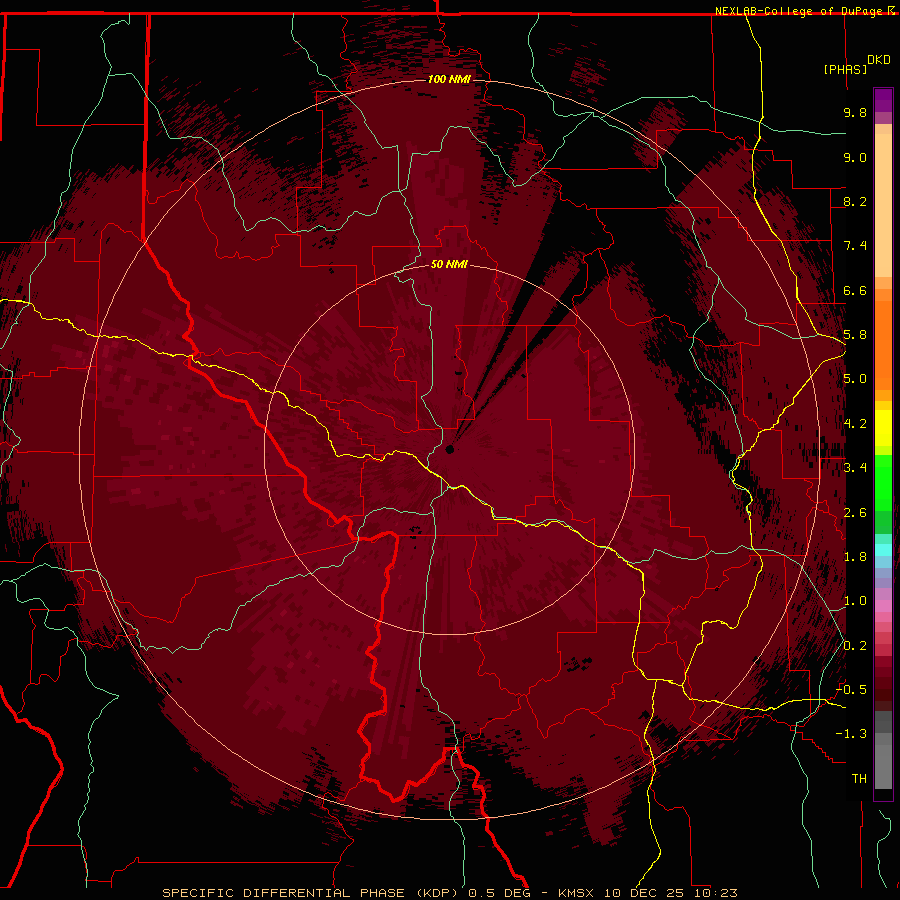Click the -1.3 value on the color scale

coord(851,734)
